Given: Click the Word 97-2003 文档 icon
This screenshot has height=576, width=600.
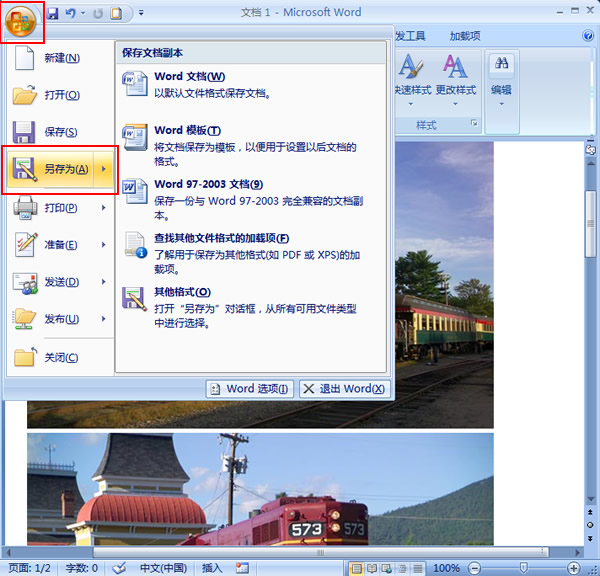Looking at the screenshot, I should pyautogui.click(x=135, y=191).
